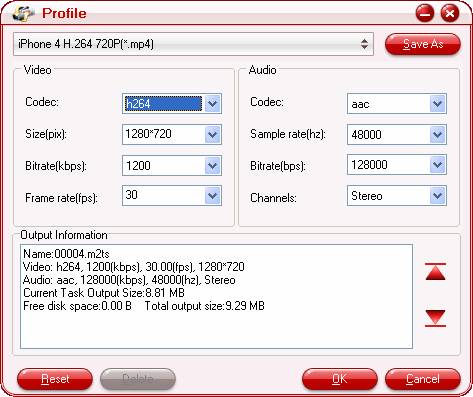Click the 'Audio' group label
The image size is (473, 397).
[263, 70]
